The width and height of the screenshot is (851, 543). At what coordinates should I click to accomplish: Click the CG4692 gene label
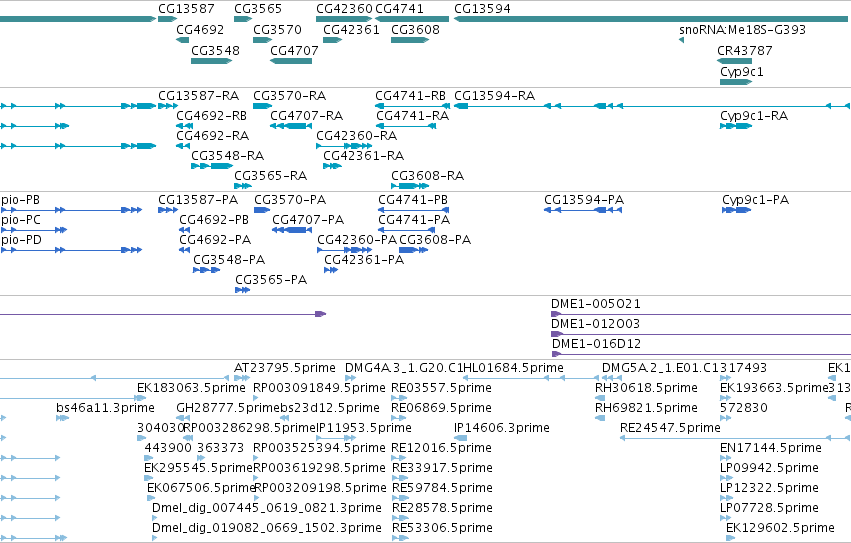[x=200, y=29]
